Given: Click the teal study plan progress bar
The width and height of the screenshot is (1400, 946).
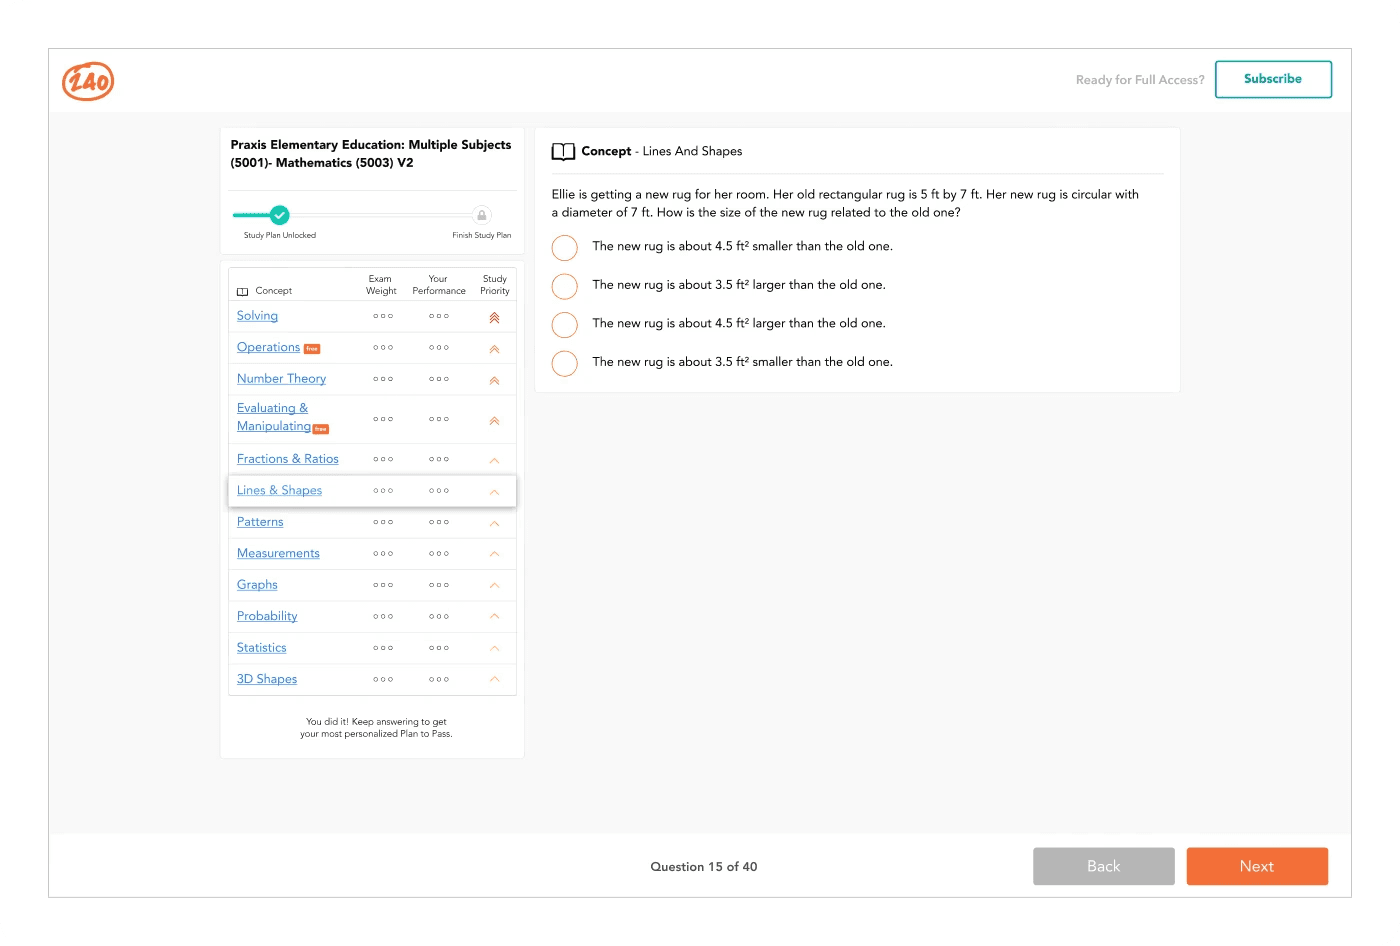Looking at the screenshot, I should point(252,215).
